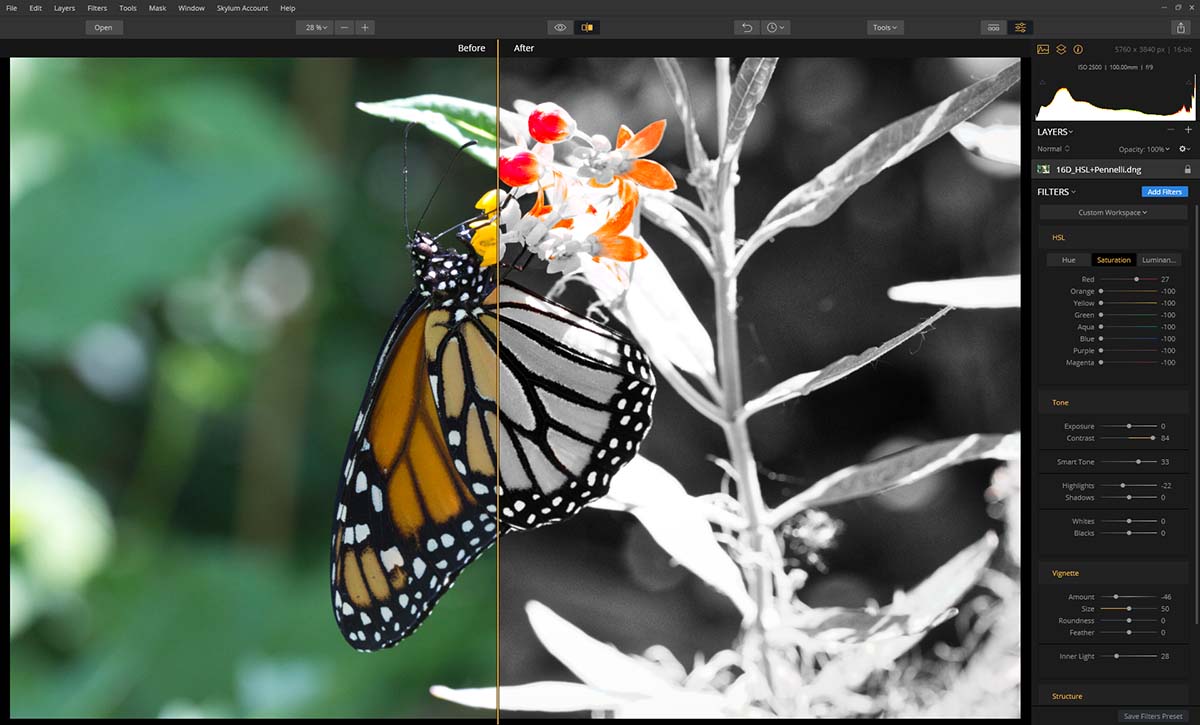Toggle the quick preview eye icon

coord(561,27)
